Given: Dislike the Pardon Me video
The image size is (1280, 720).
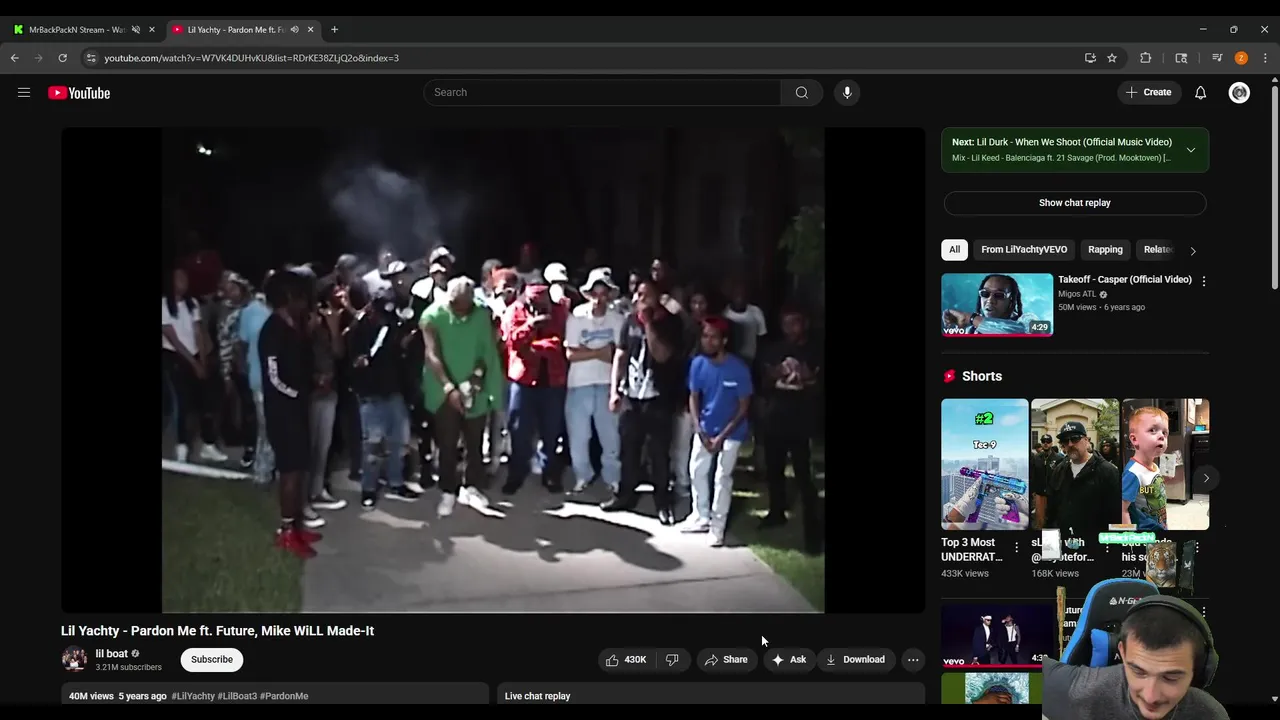Looking at the screenshot, I should click(x=672, y=659).
